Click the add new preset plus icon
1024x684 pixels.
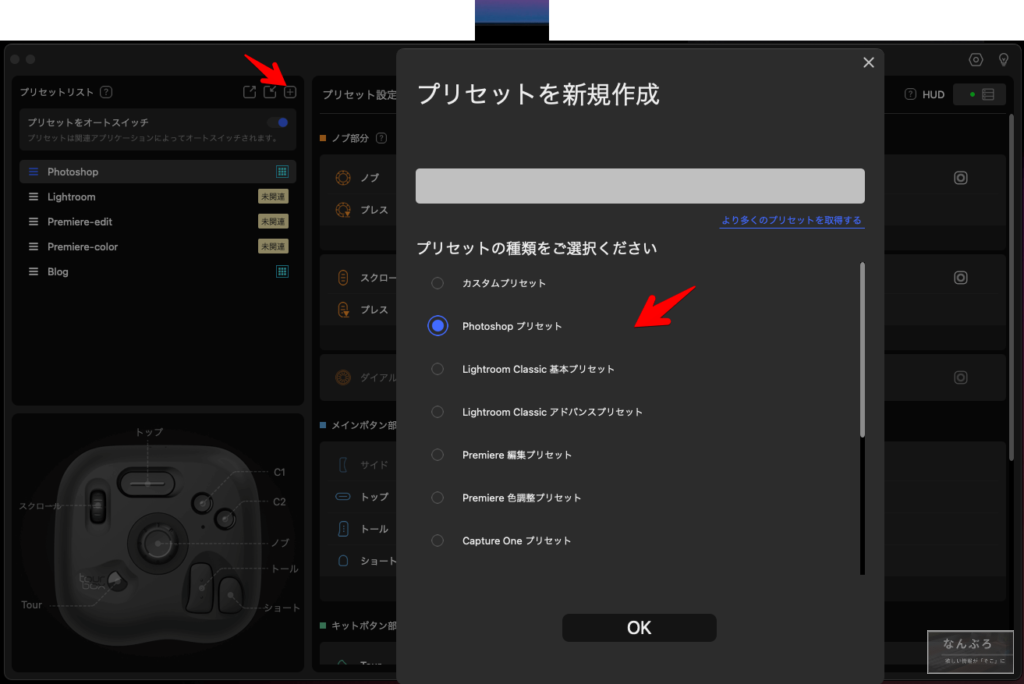(290, 92)
